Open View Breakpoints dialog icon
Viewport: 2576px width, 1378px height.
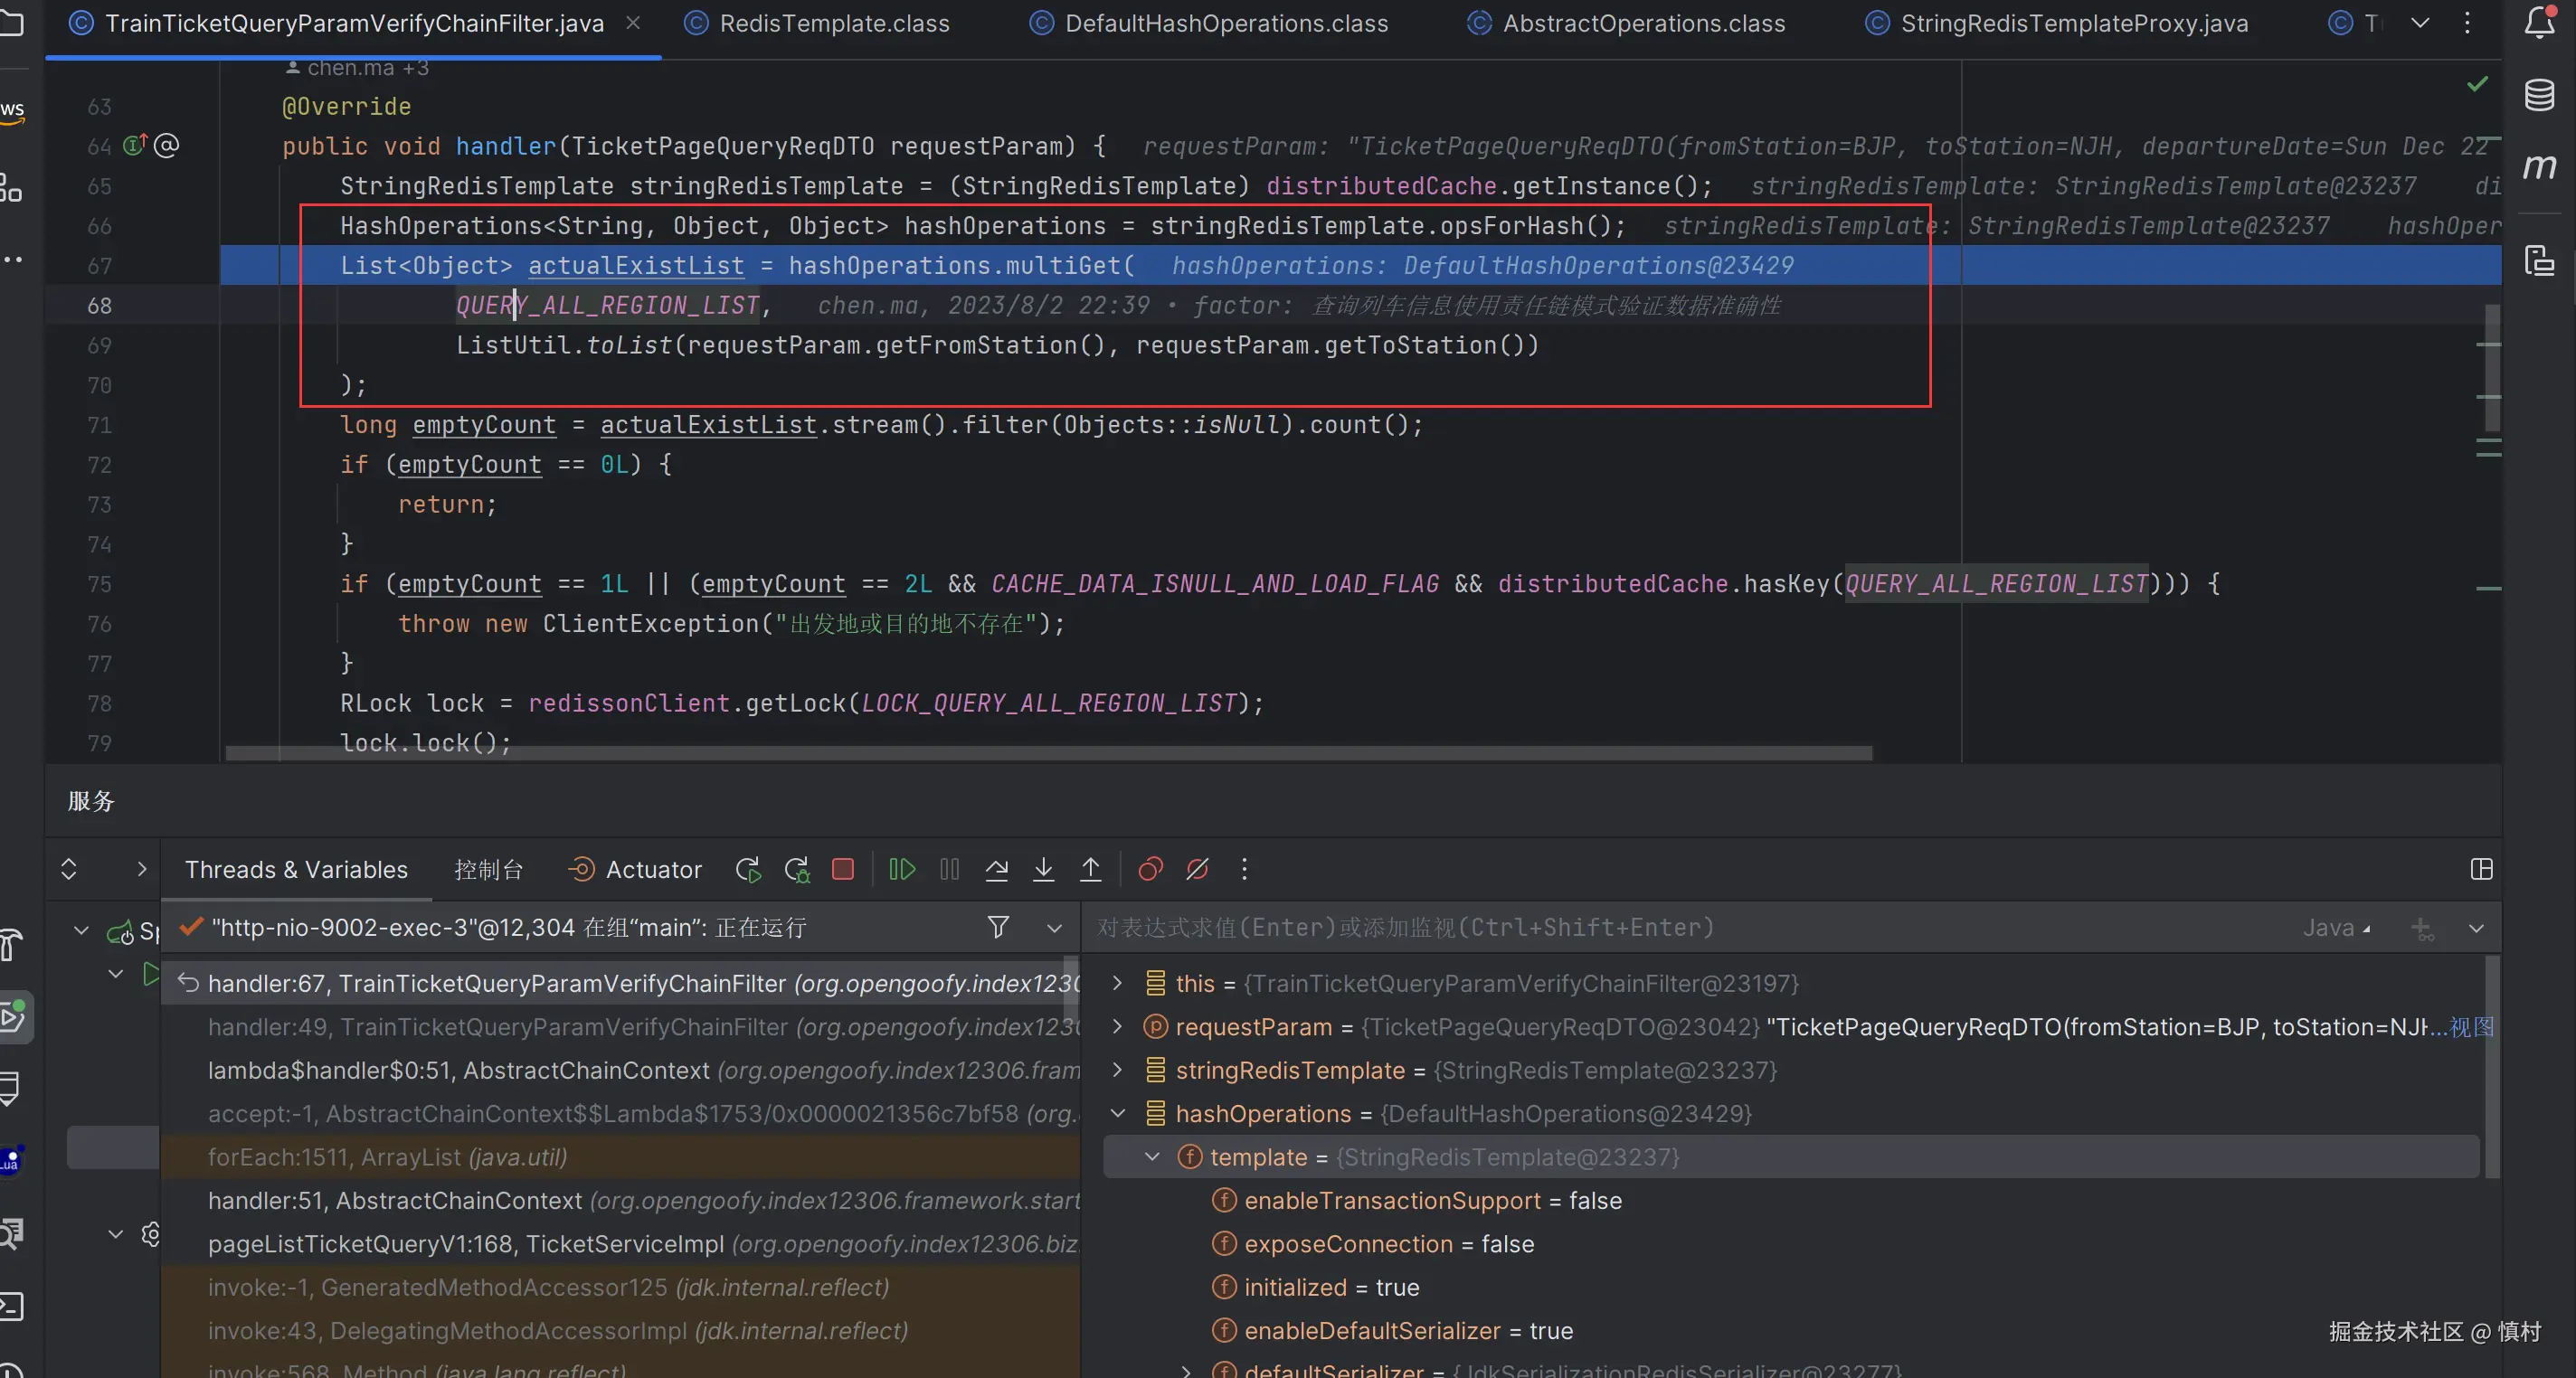1150,869
